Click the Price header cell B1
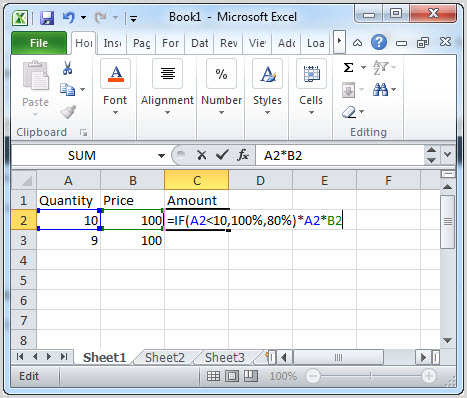Viewport: 467px width, 398px height. pyautogui.click(x=132, y=200)
